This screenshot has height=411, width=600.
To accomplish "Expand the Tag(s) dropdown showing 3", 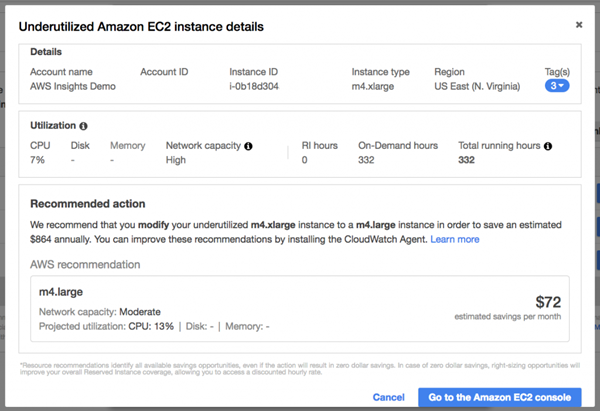I will 557,86.
